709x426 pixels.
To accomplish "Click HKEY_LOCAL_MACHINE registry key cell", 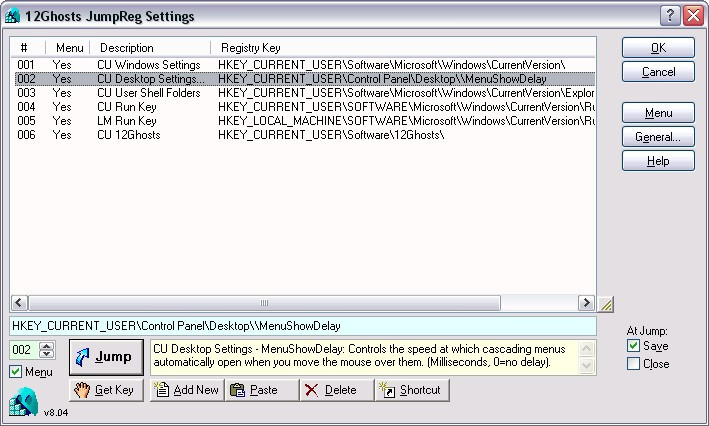I will point(406,121).
